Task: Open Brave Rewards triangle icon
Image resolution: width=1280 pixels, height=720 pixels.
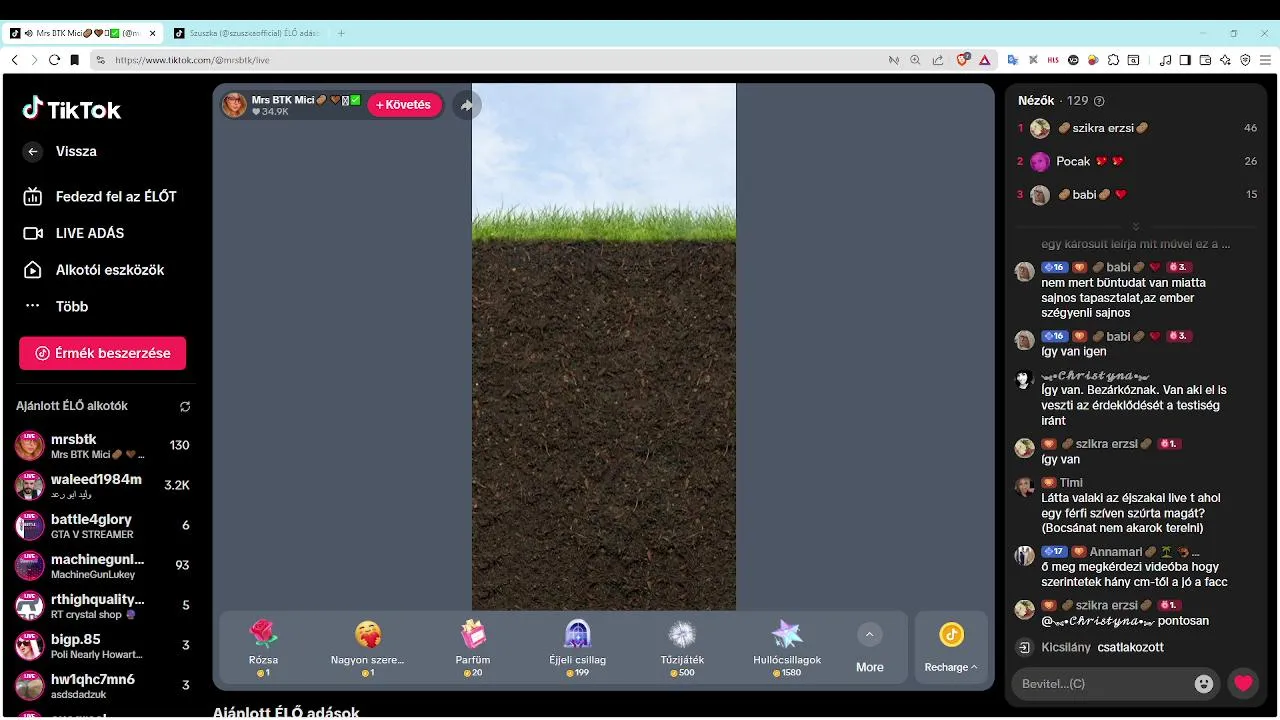Action: pyautogui.click(x=984, y=60)
